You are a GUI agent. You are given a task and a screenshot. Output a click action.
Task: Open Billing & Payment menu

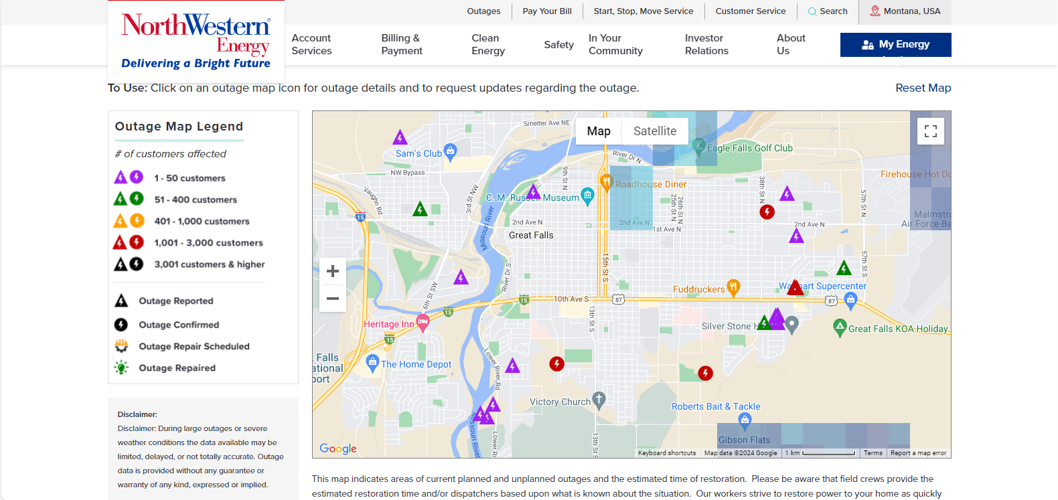402,45
